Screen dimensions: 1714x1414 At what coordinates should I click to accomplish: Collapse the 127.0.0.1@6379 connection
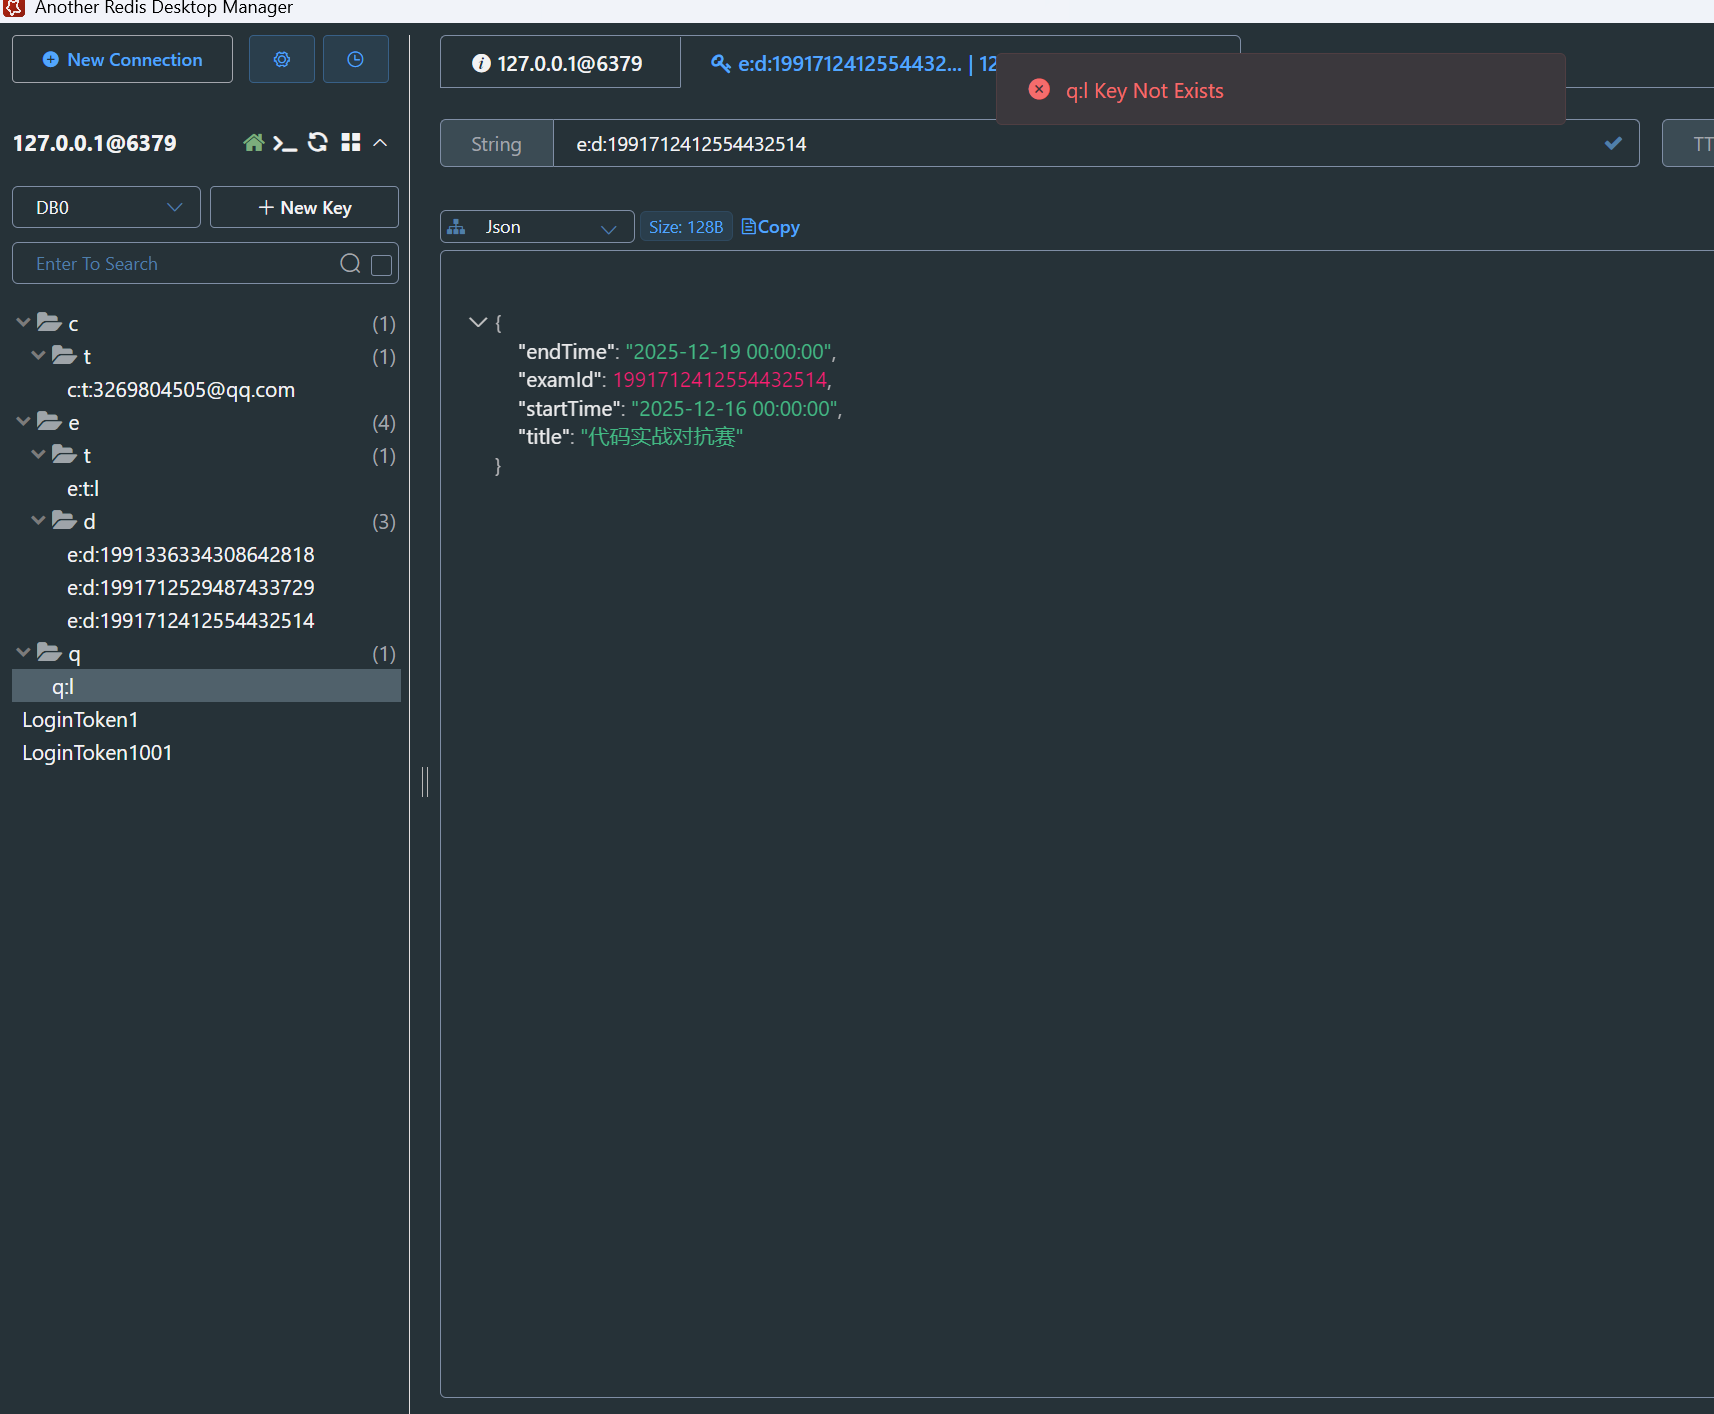coord(381,143)
